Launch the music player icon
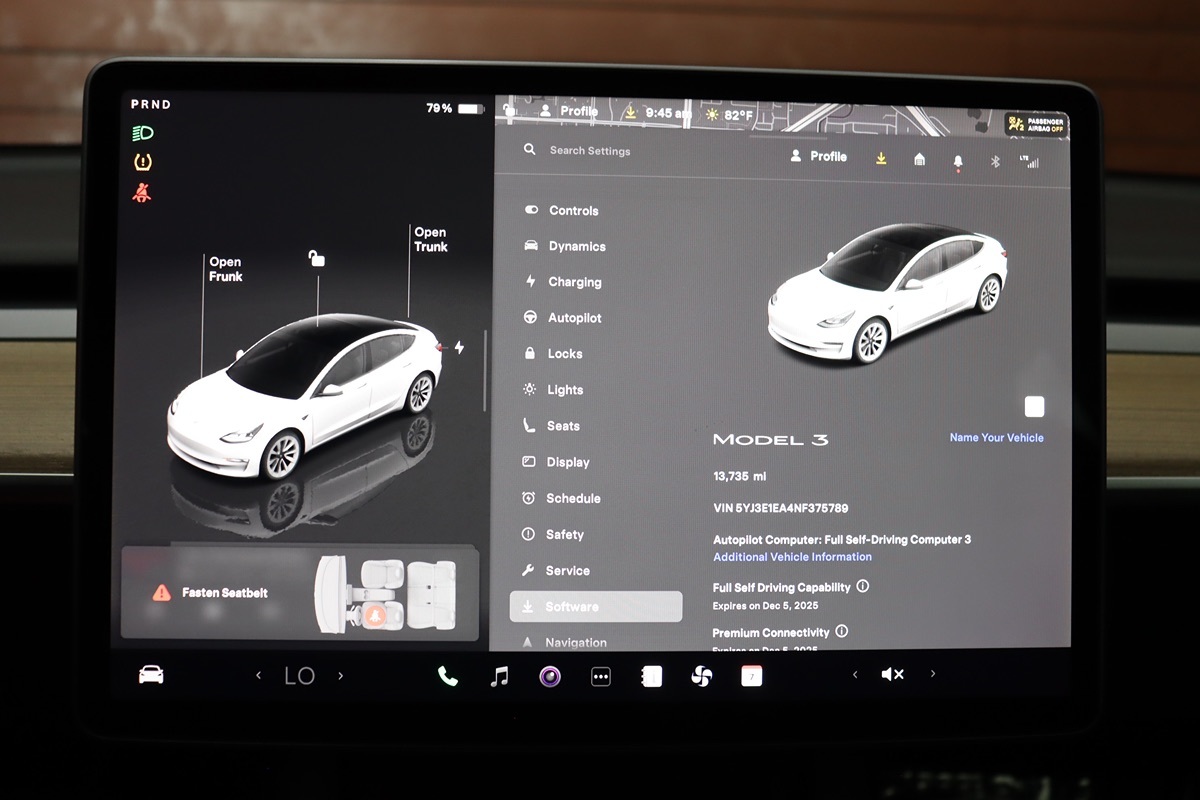This screenshot has width=1200, height=800. click(x=499, y=677)
